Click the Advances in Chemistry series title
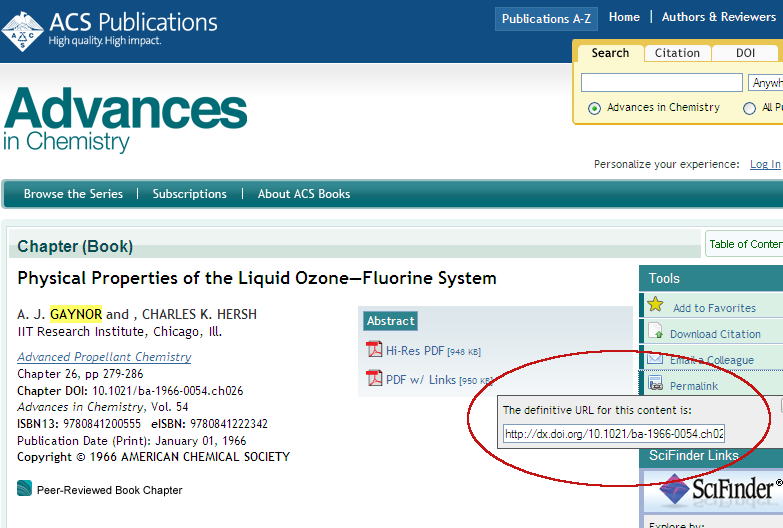The image size is (783, 528). (x=125, y=120)
